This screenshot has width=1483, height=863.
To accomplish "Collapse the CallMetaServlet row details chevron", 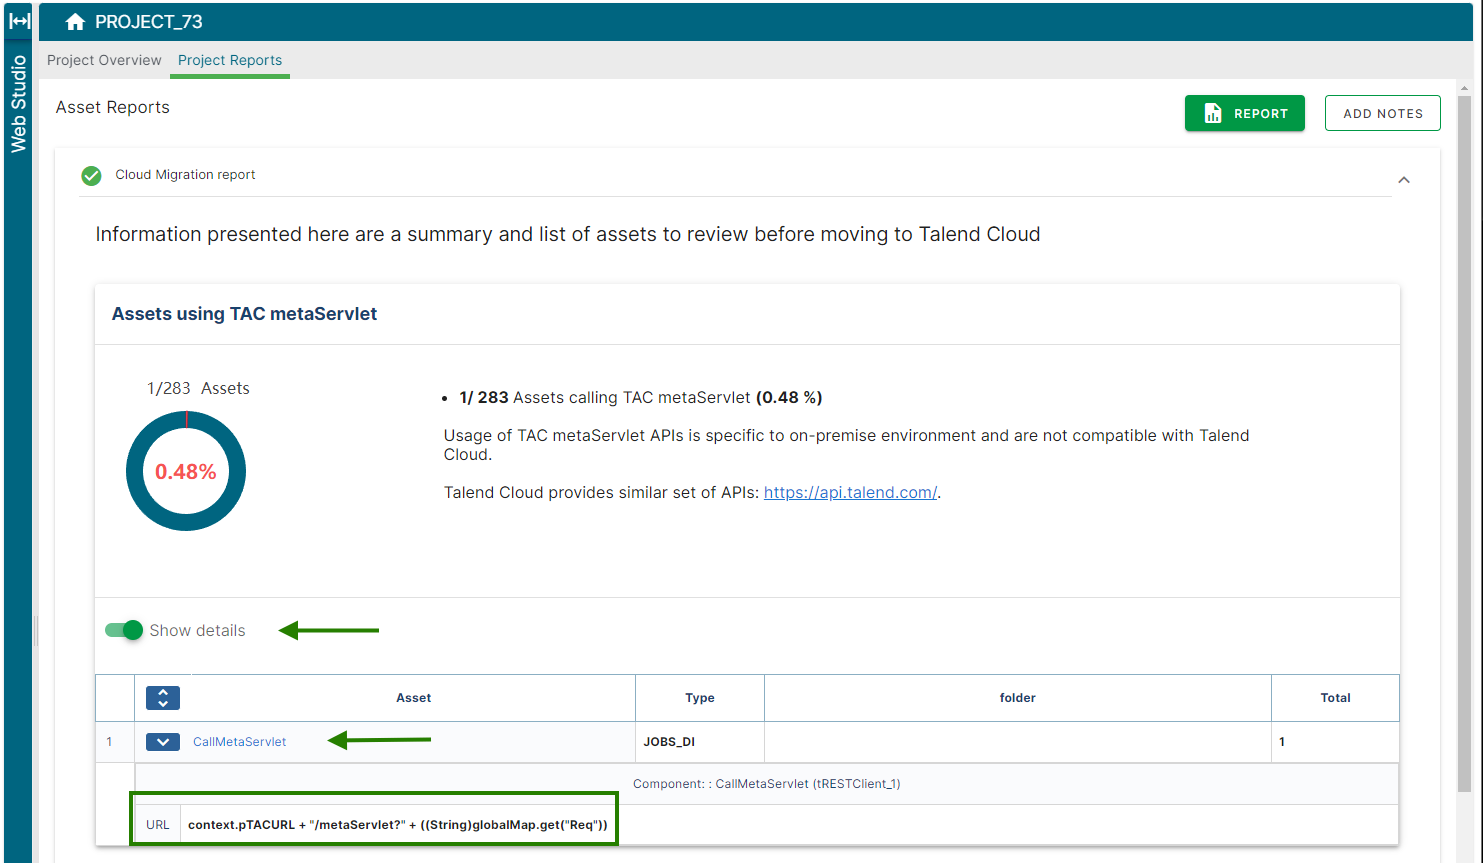I will tap(162, 741).
